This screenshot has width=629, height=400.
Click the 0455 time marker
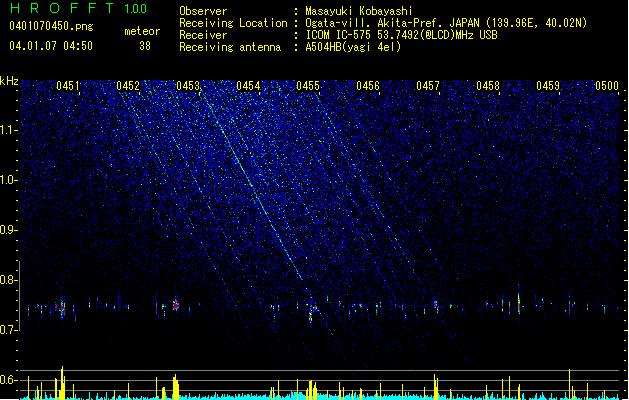click(308, 86)
